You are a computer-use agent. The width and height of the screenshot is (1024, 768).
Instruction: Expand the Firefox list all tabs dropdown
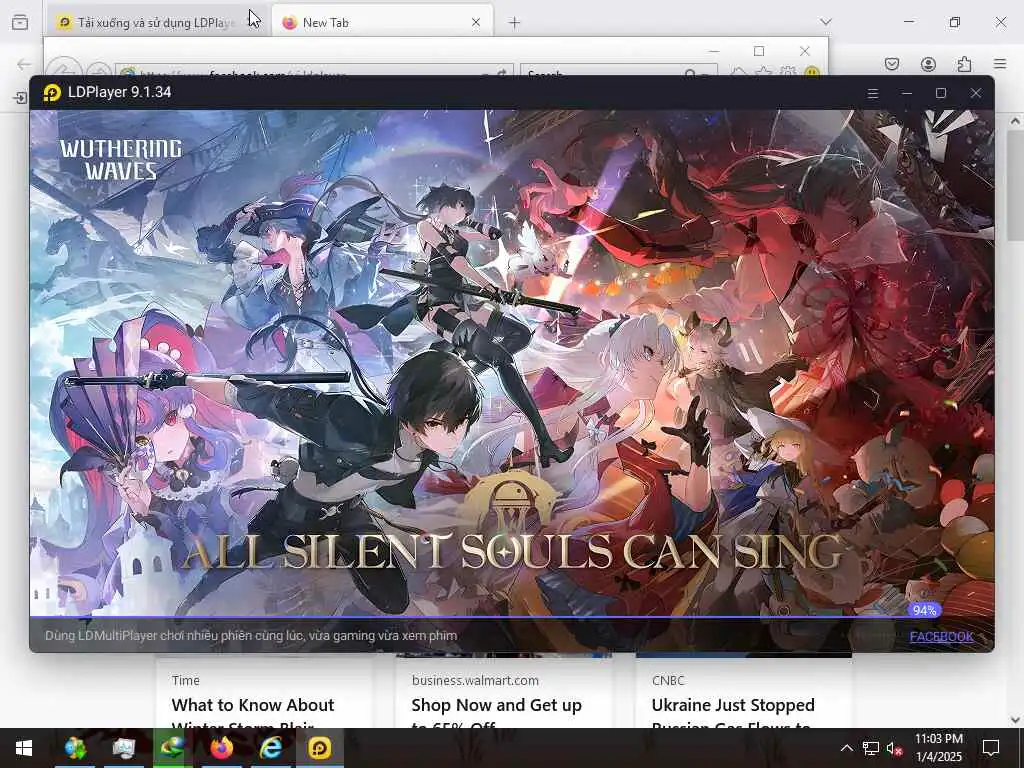pyautogui.click(x=825, y=22)
